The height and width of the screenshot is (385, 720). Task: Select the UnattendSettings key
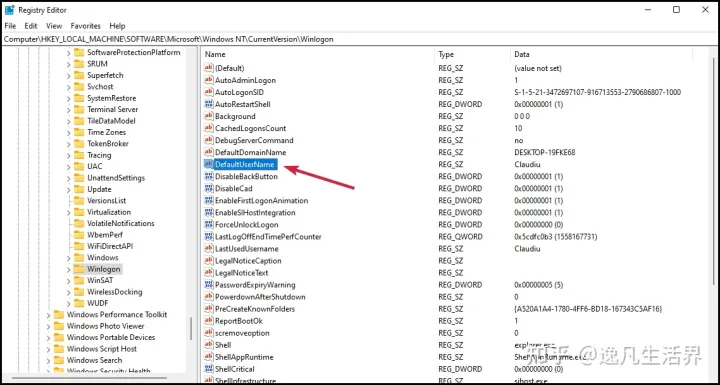(116, 178)
